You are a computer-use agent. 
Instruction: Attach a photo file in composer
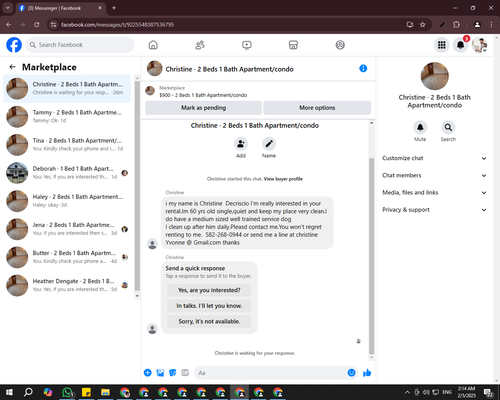160,373
